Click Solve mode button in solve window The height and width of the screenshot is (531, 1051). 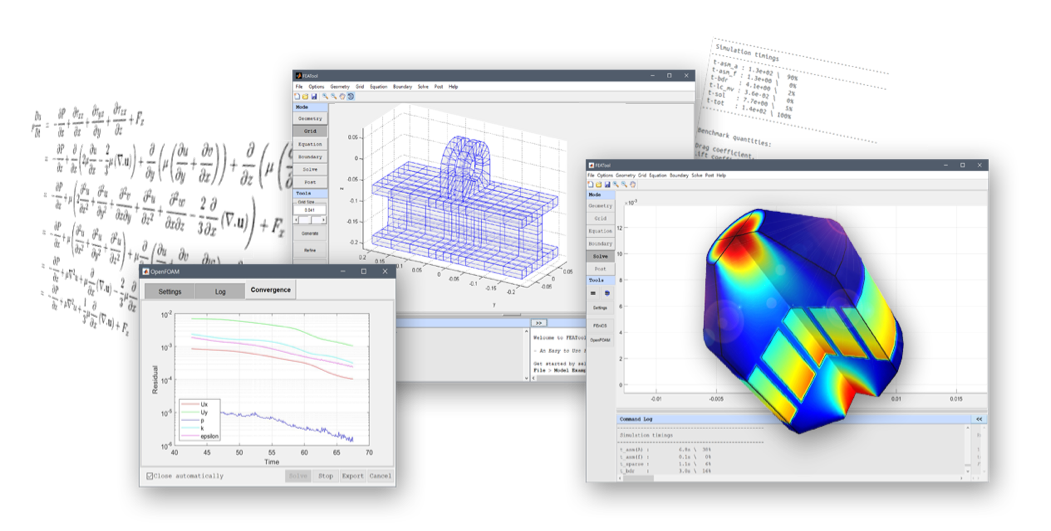(601, 256)
